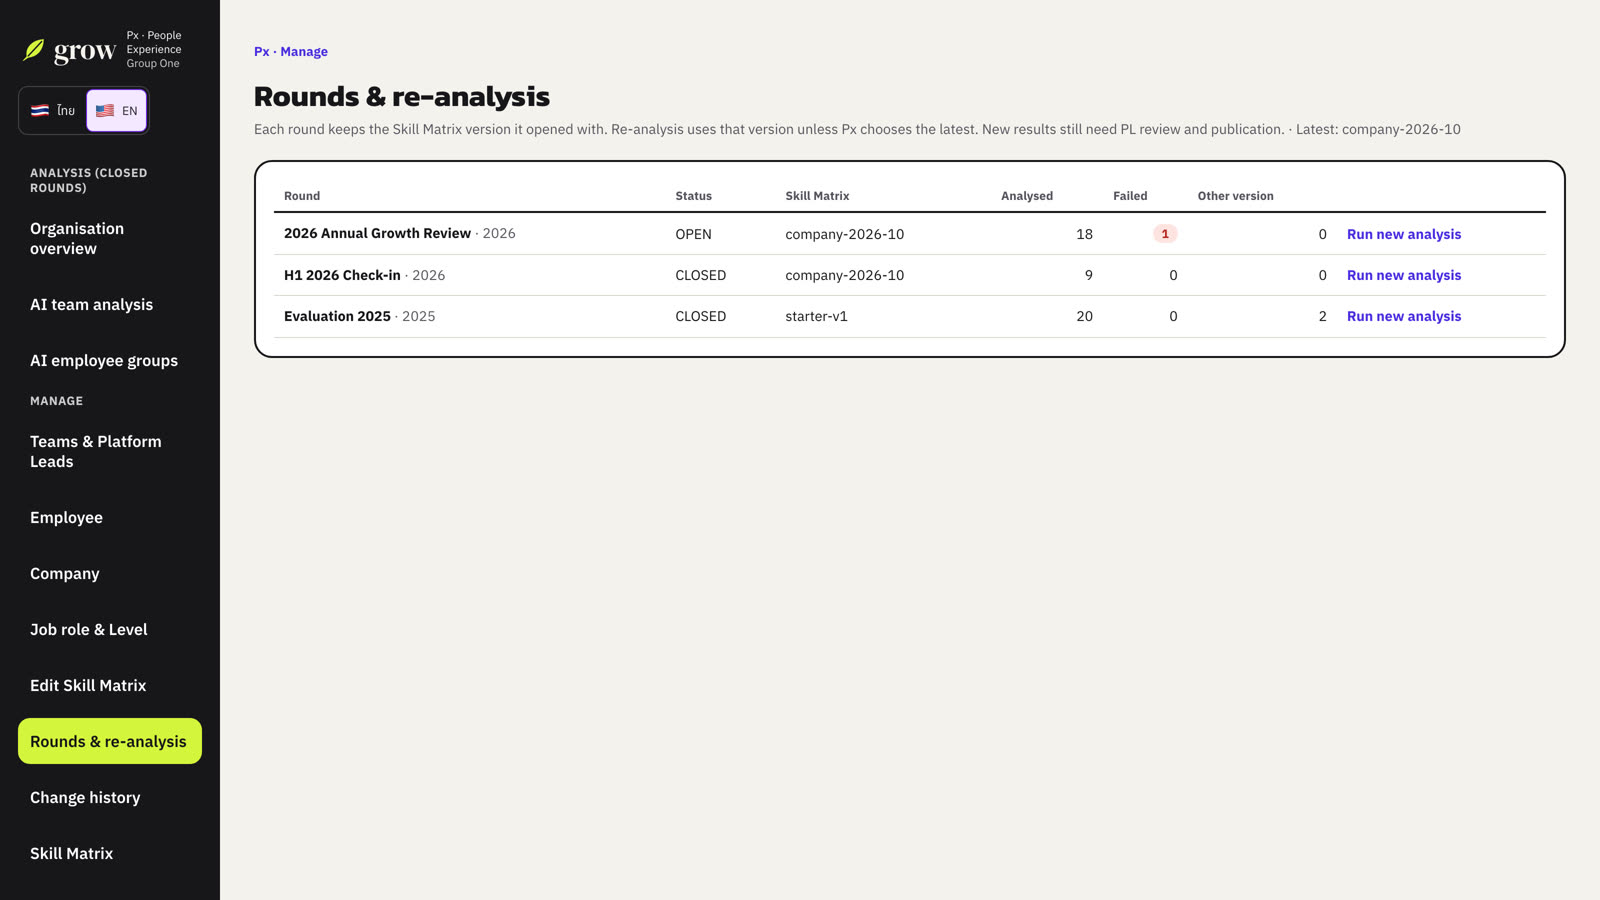Select the EN language toggle
The image size is (1600, 900).
click(x=117, y=111)
